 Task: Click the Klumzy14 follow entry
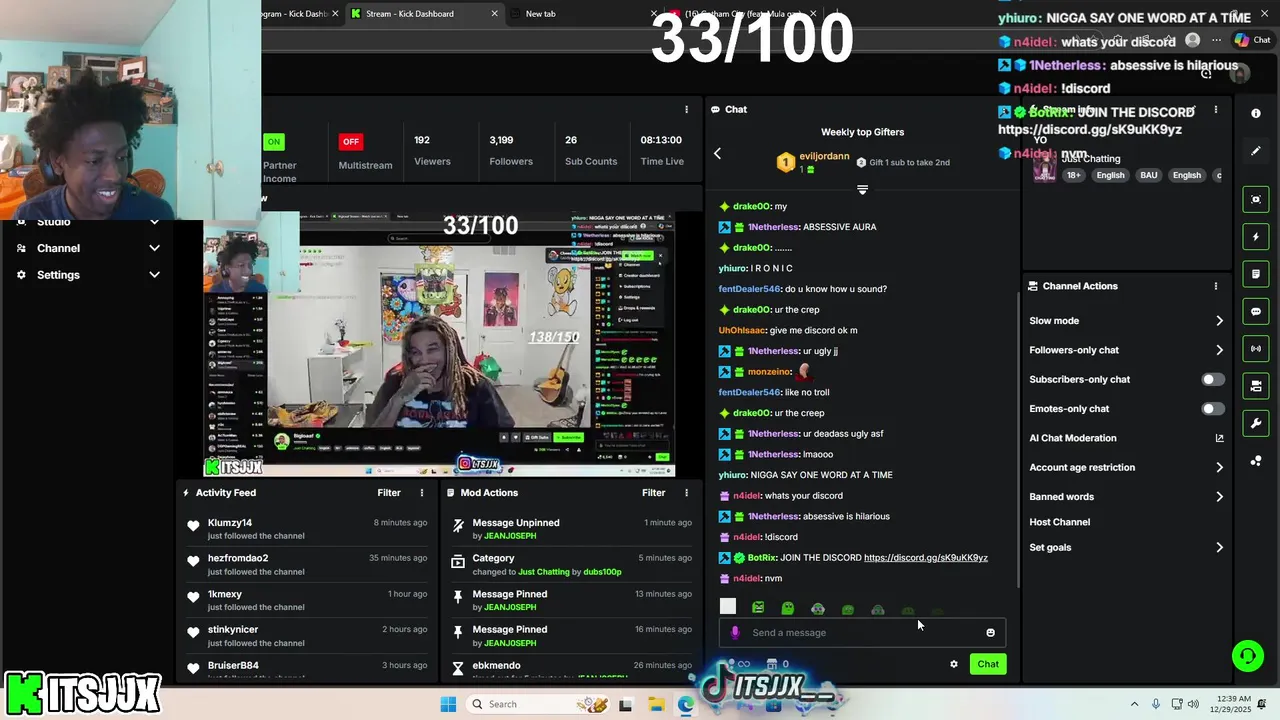tap(309, 530)
